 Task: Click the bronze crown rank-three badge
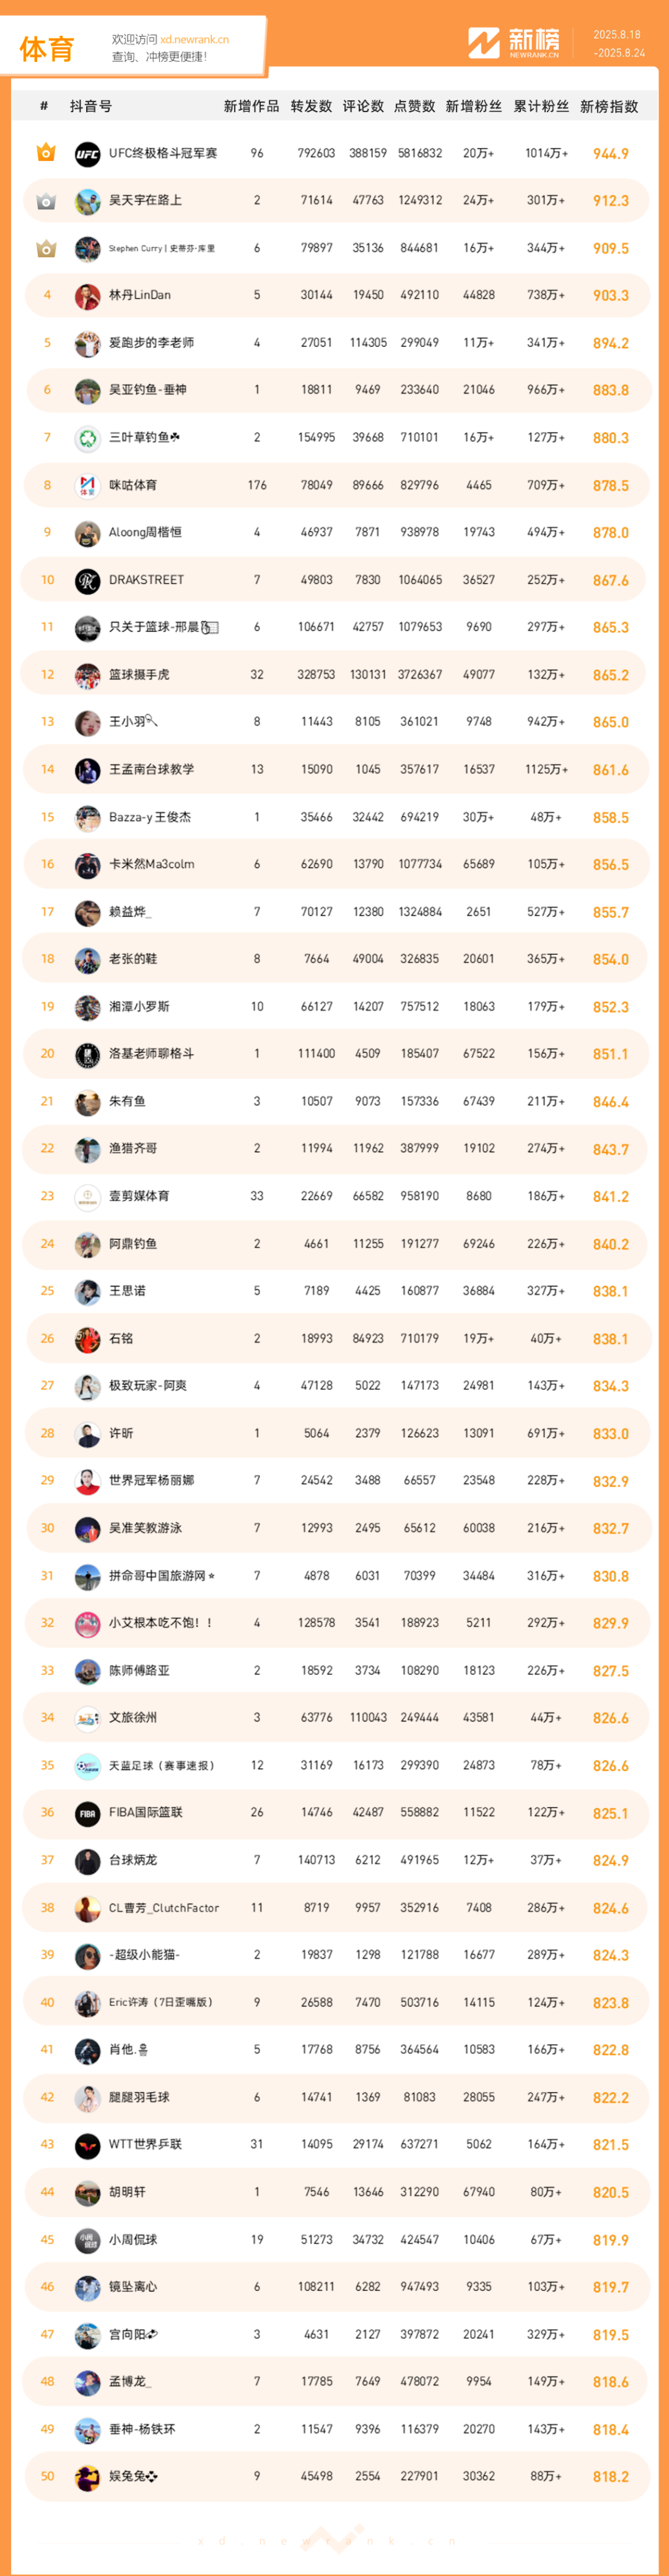46,248
